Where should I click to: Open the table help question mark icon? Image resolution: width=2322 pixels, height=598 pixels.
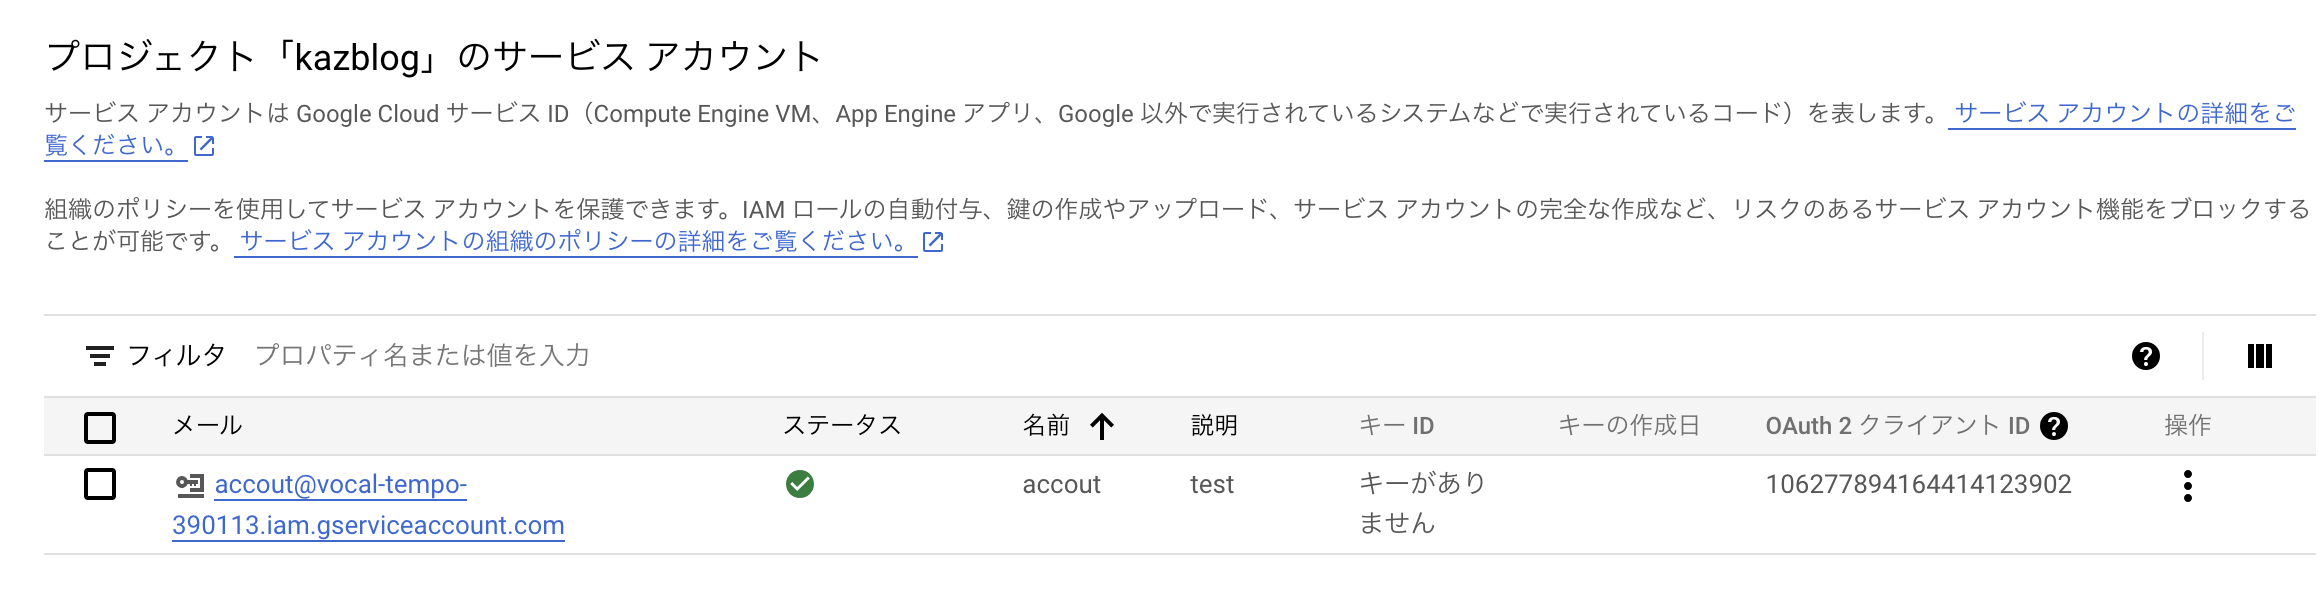pos(2145,356)
